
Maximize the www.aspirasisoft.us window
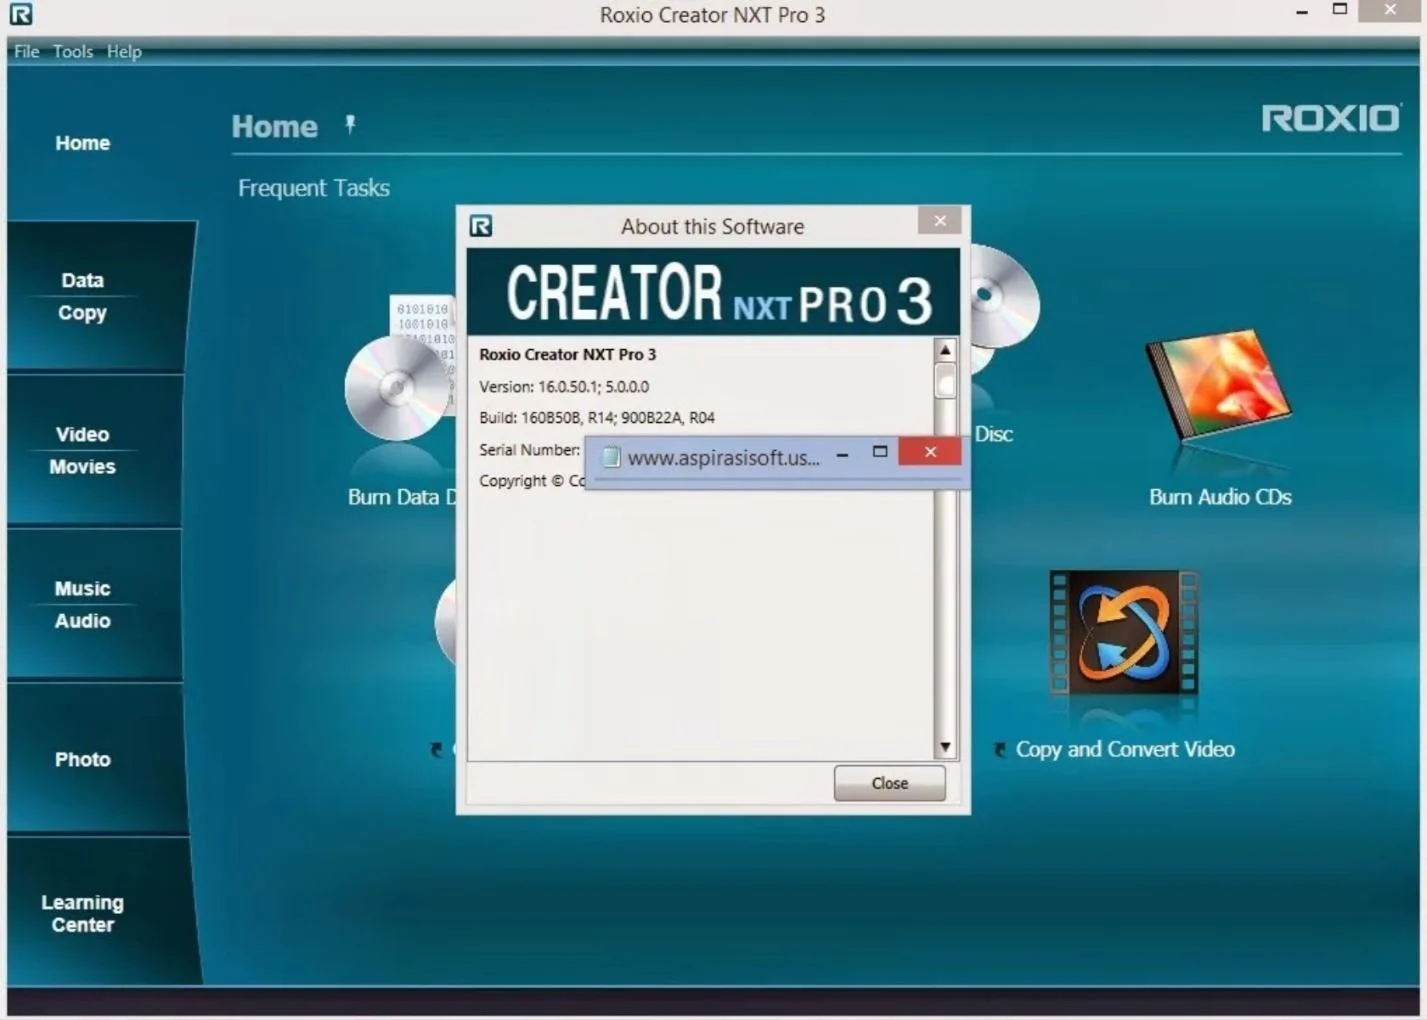(x=880, y=452)
